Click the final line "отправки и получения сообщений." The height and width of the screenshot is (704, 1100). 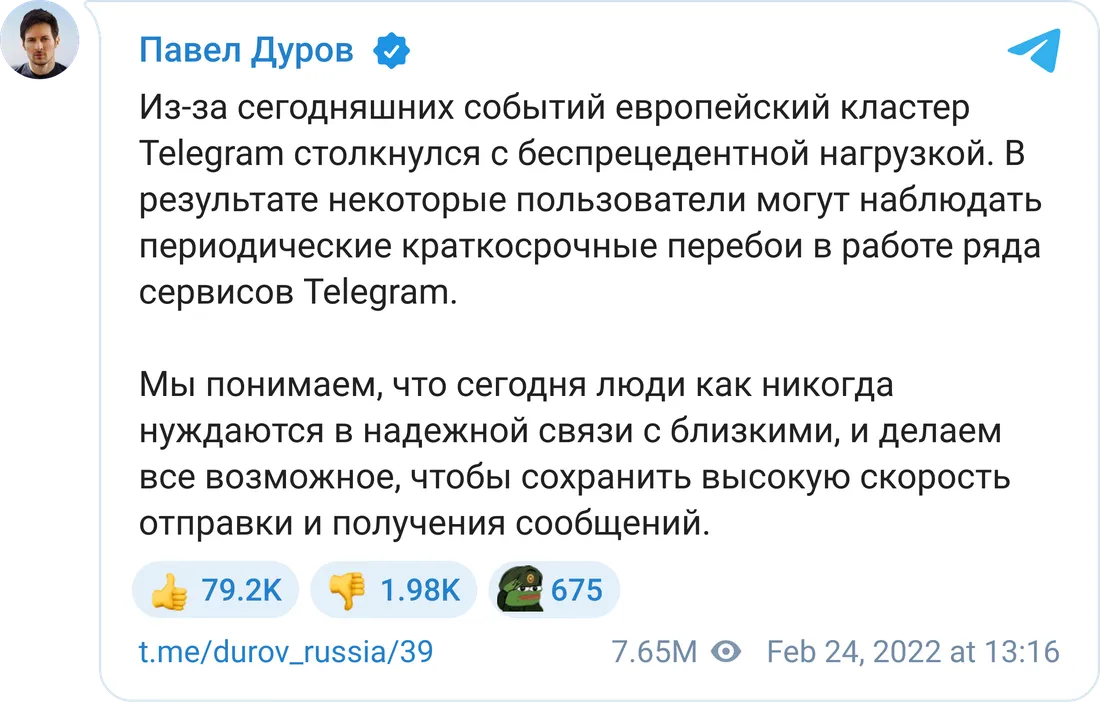coord(424,522)
